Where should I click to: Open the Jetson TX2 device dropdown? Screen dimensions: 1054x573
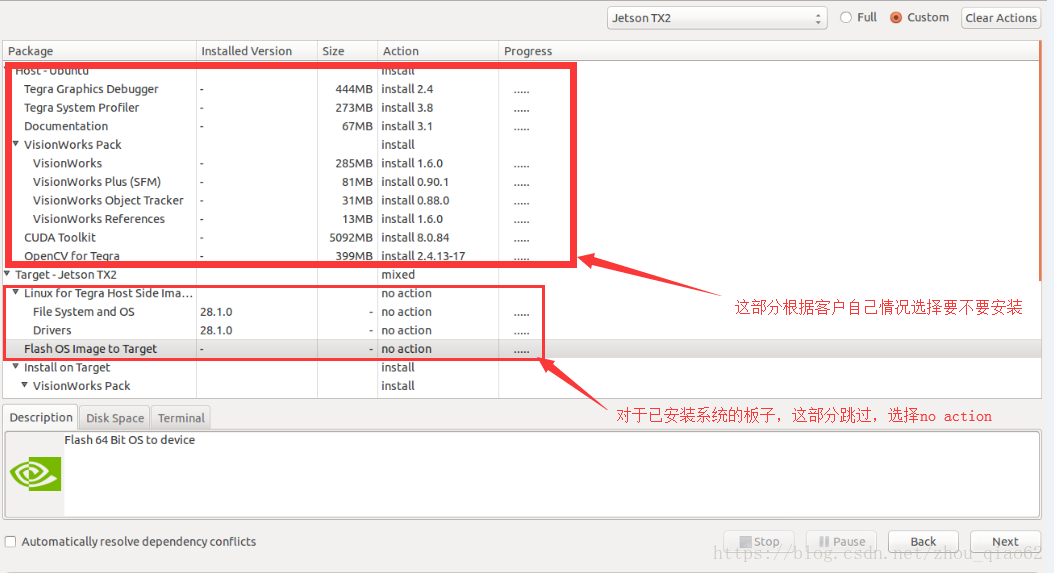pyautogui.click(x=716, y=18)
